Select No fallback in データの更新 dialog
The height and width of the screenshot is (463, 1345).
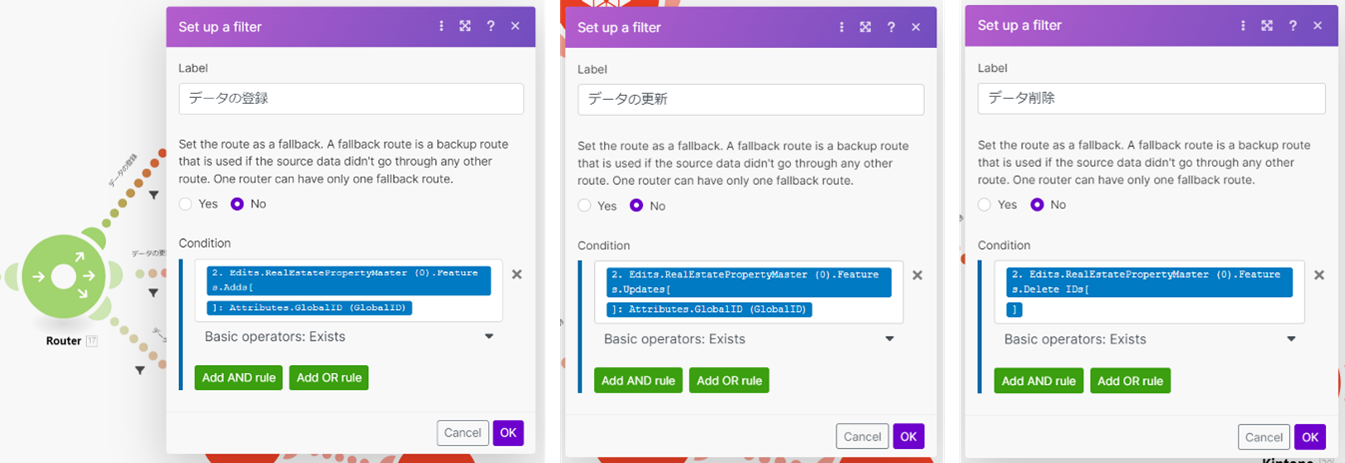pyautogui.click(x=638, y=206)
